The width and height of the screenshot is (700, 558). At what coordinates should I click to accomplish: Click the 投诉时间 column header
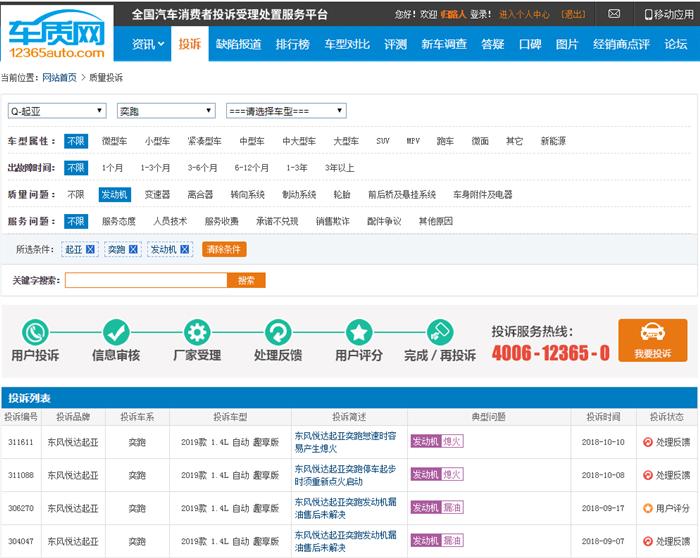tap(603, 417)
